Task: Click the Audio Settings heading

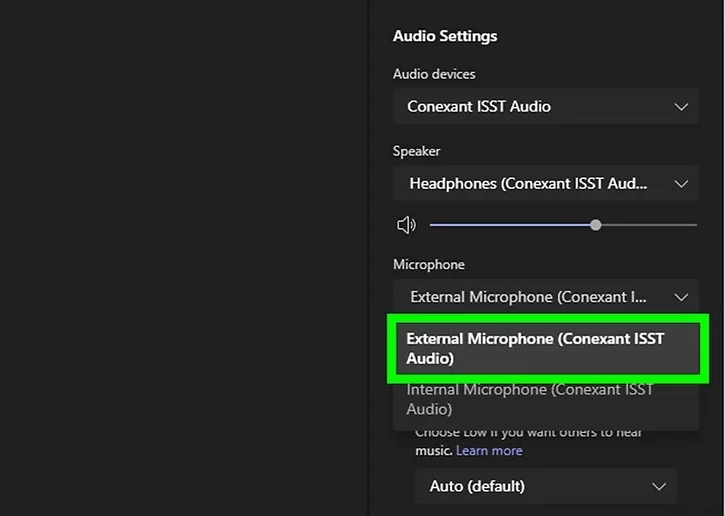Action: (445, 36)
